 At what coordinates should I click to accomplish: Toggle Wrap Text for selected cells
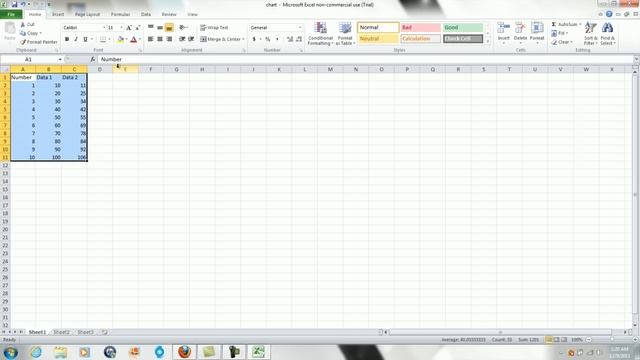tap(214, 27)
